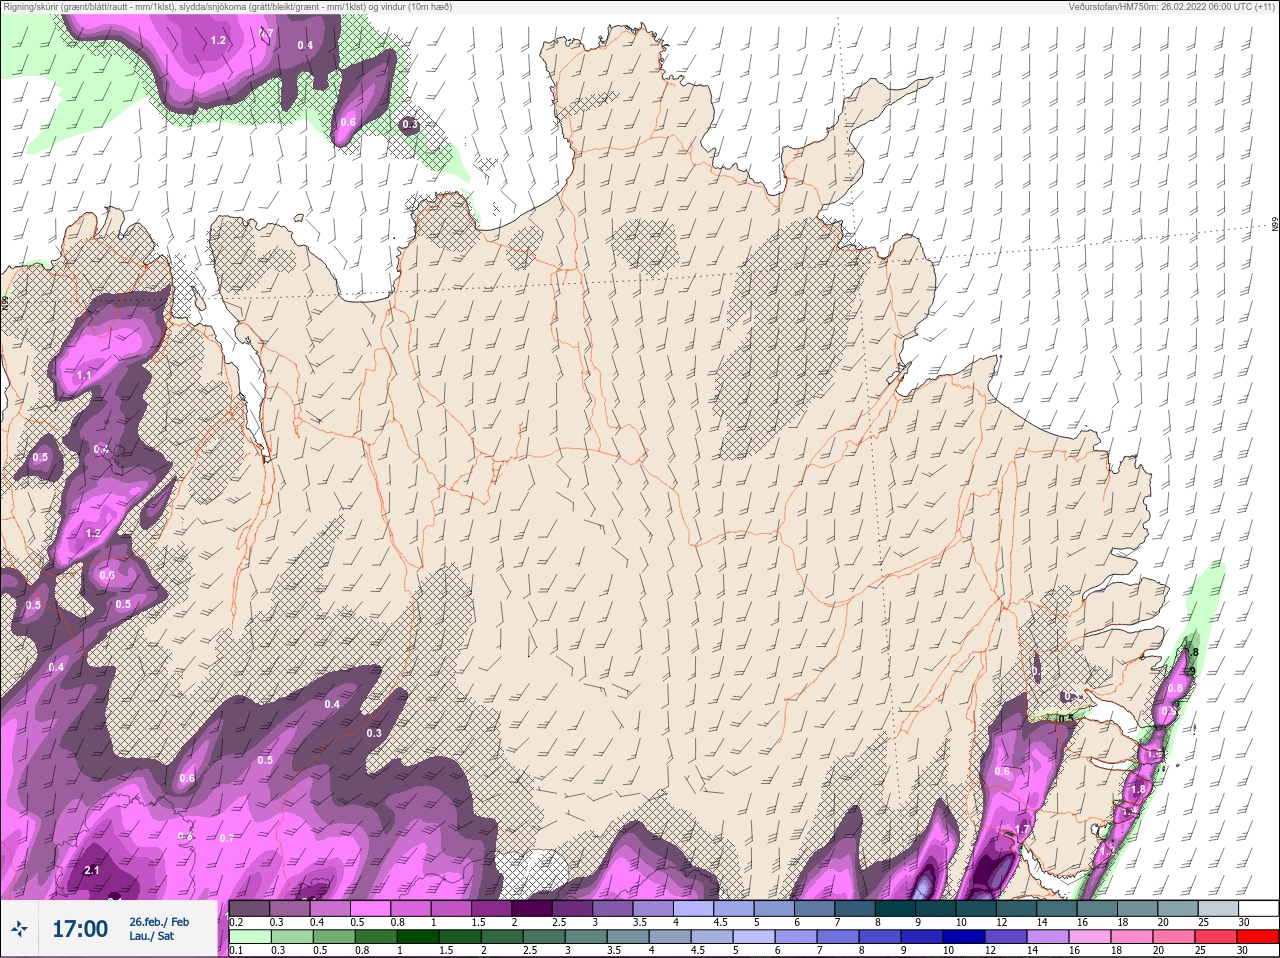
Task: Pick the dark blue 10–12 rain legend swatch
Action: point(965,936)
